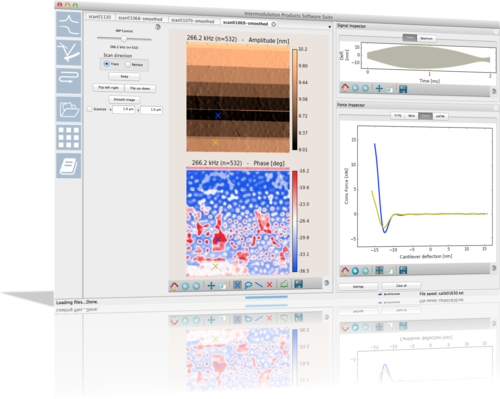Select pan tool in Signal Inspector toolbar
Image resolution: width=500 pixels, height=399 pixels.
(379, 88)
